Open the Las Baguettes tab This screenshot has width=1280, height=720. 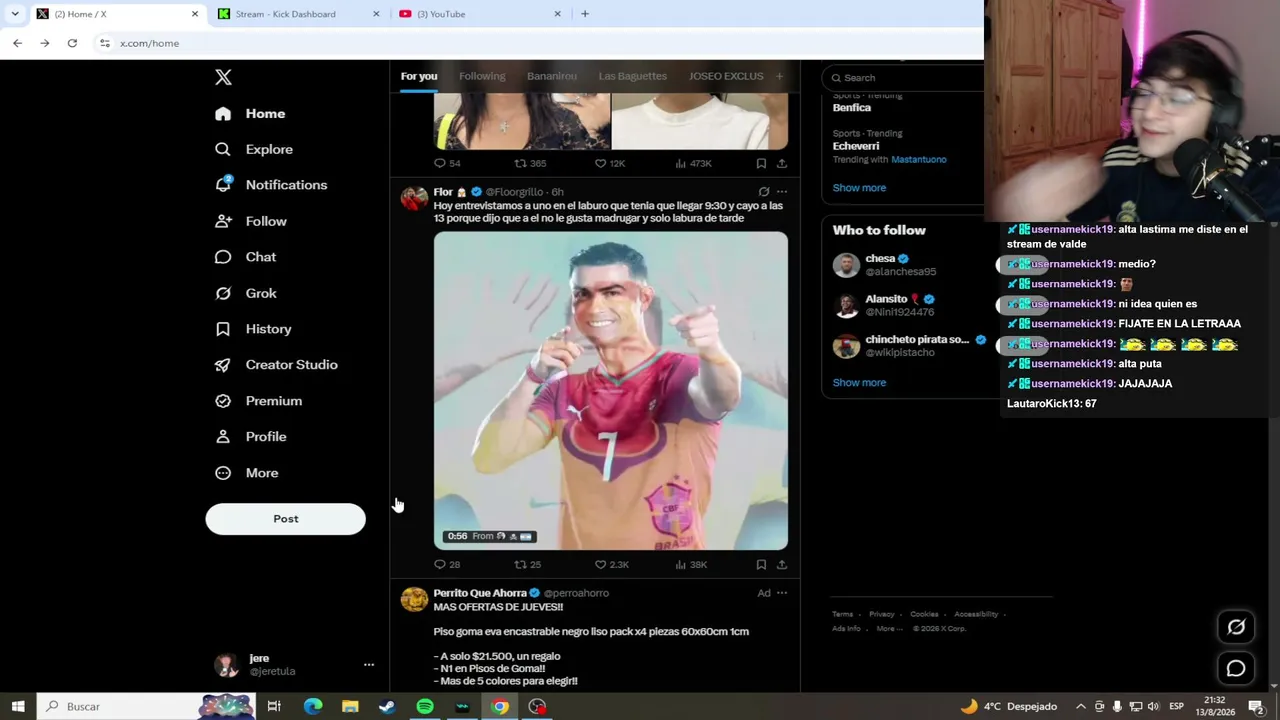pyautogui.click(x=633, y=76)
